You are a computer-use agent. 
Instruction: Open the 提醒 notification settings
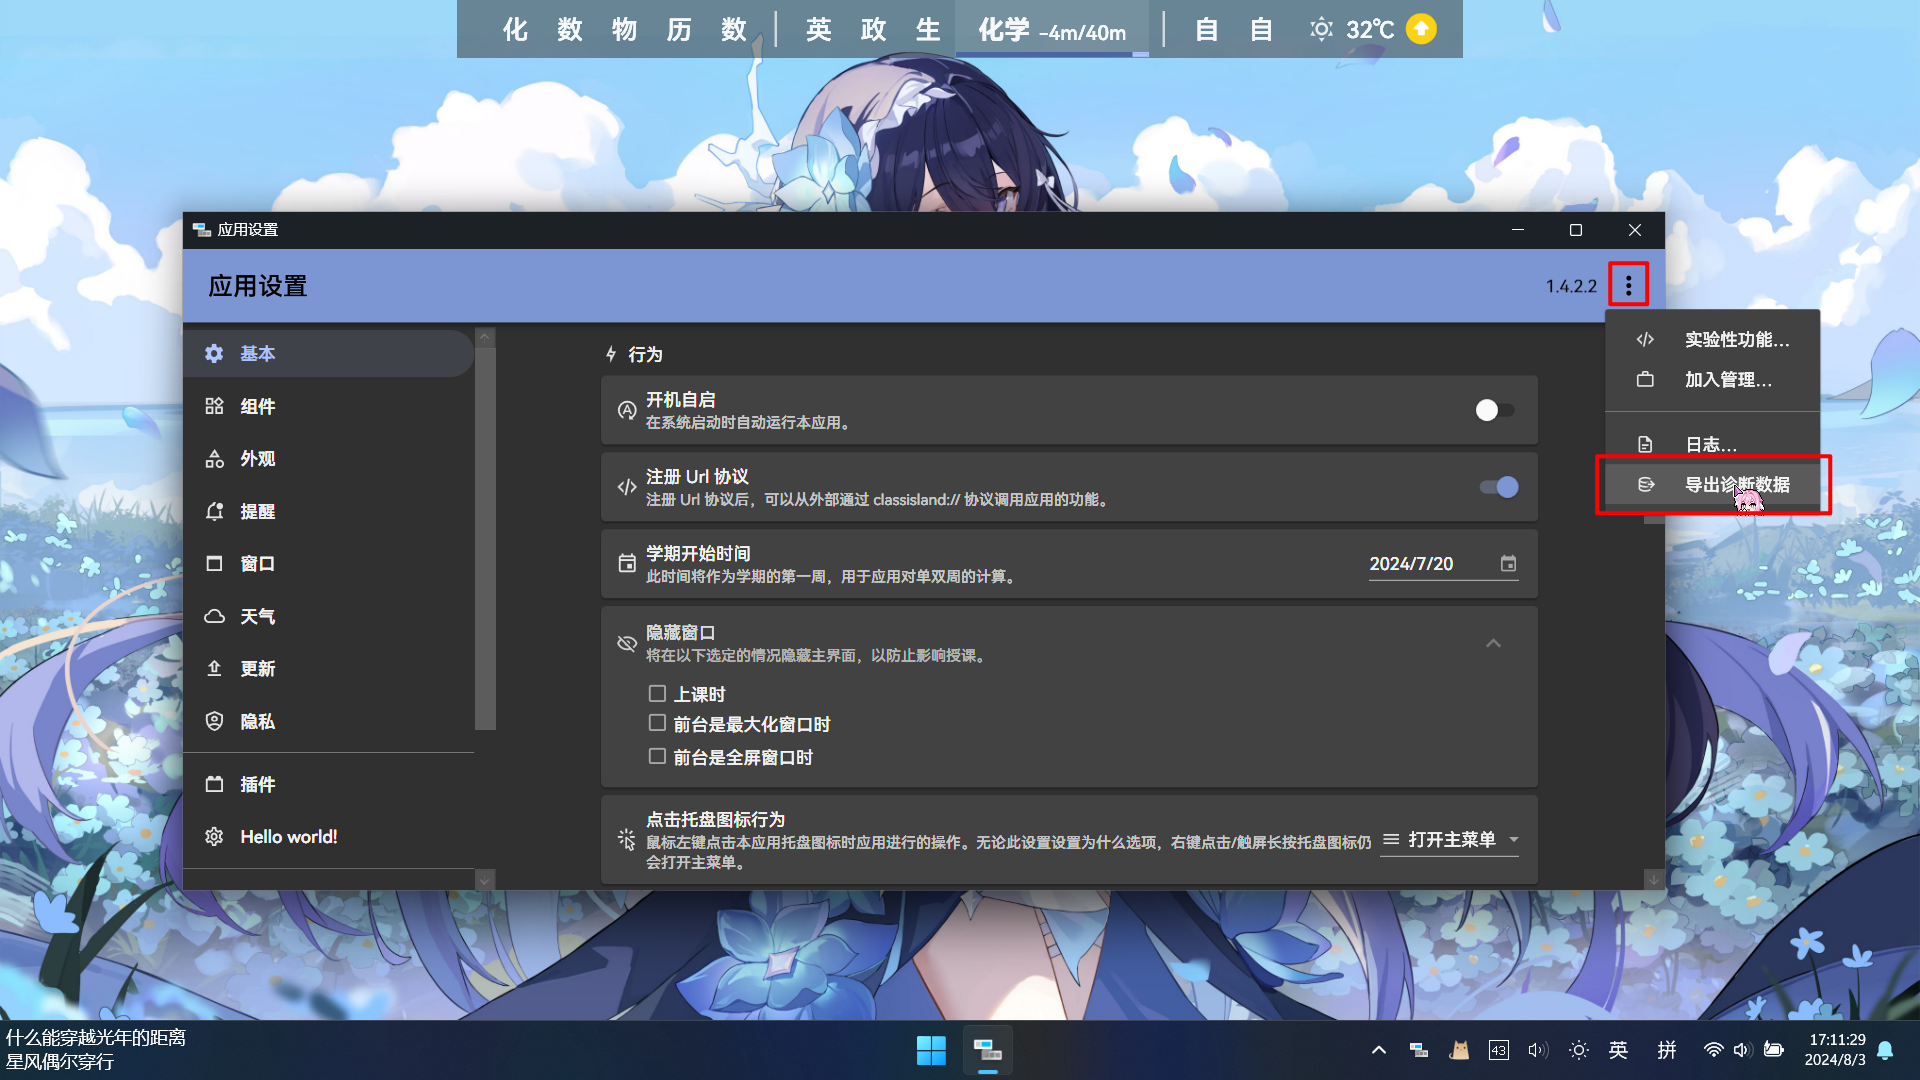pos(257,511)
